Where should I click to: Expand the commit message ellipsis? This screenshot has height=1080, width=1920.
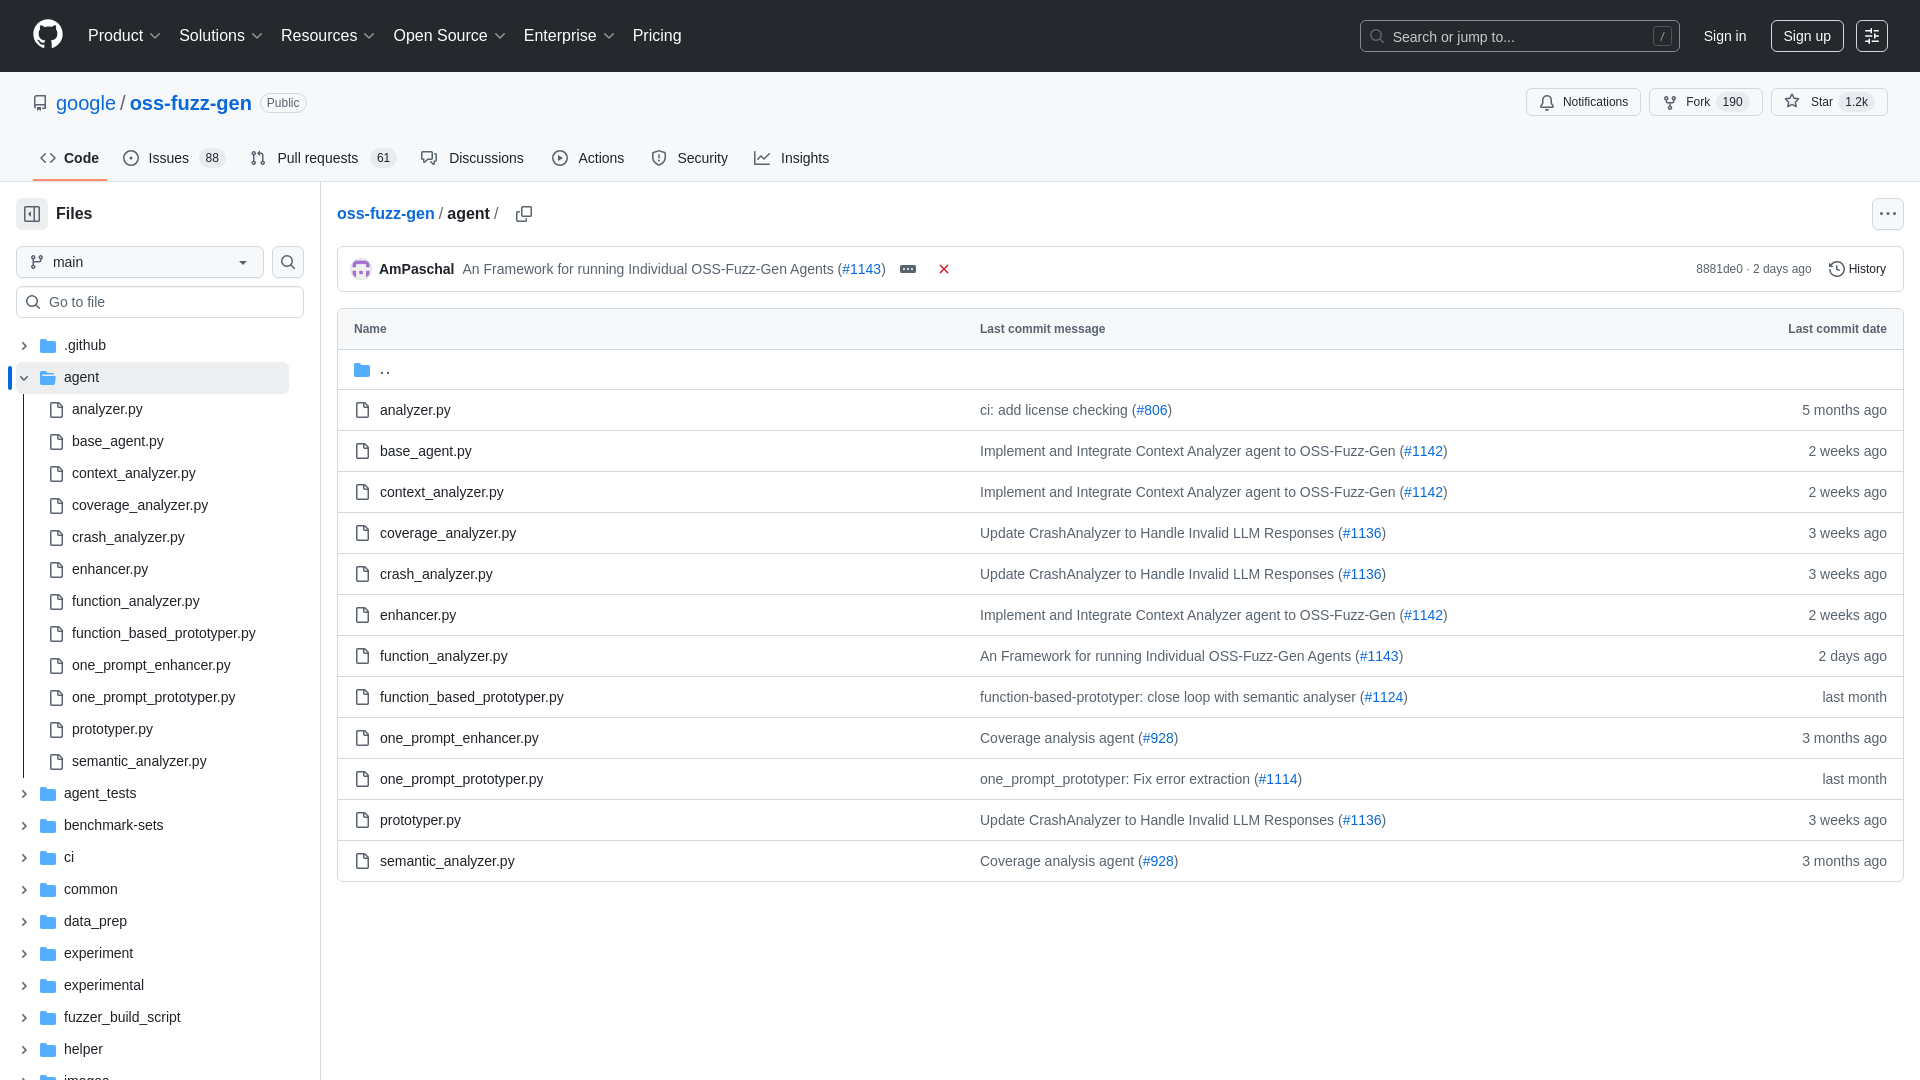(x=908, y=269)
